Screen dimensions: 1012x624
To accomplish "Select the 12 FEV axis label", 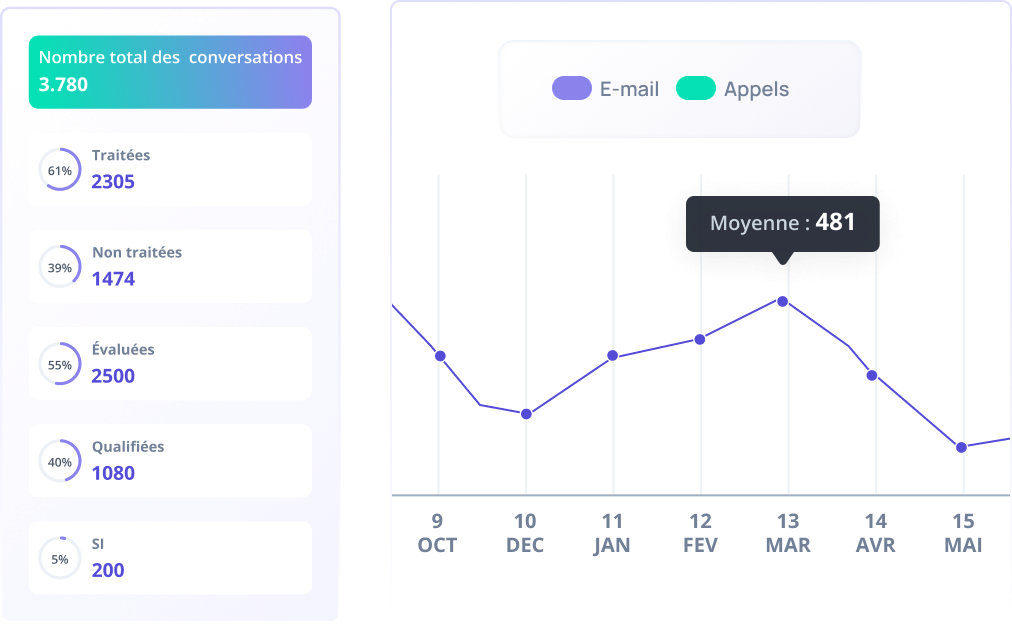I will pos(700,533).
